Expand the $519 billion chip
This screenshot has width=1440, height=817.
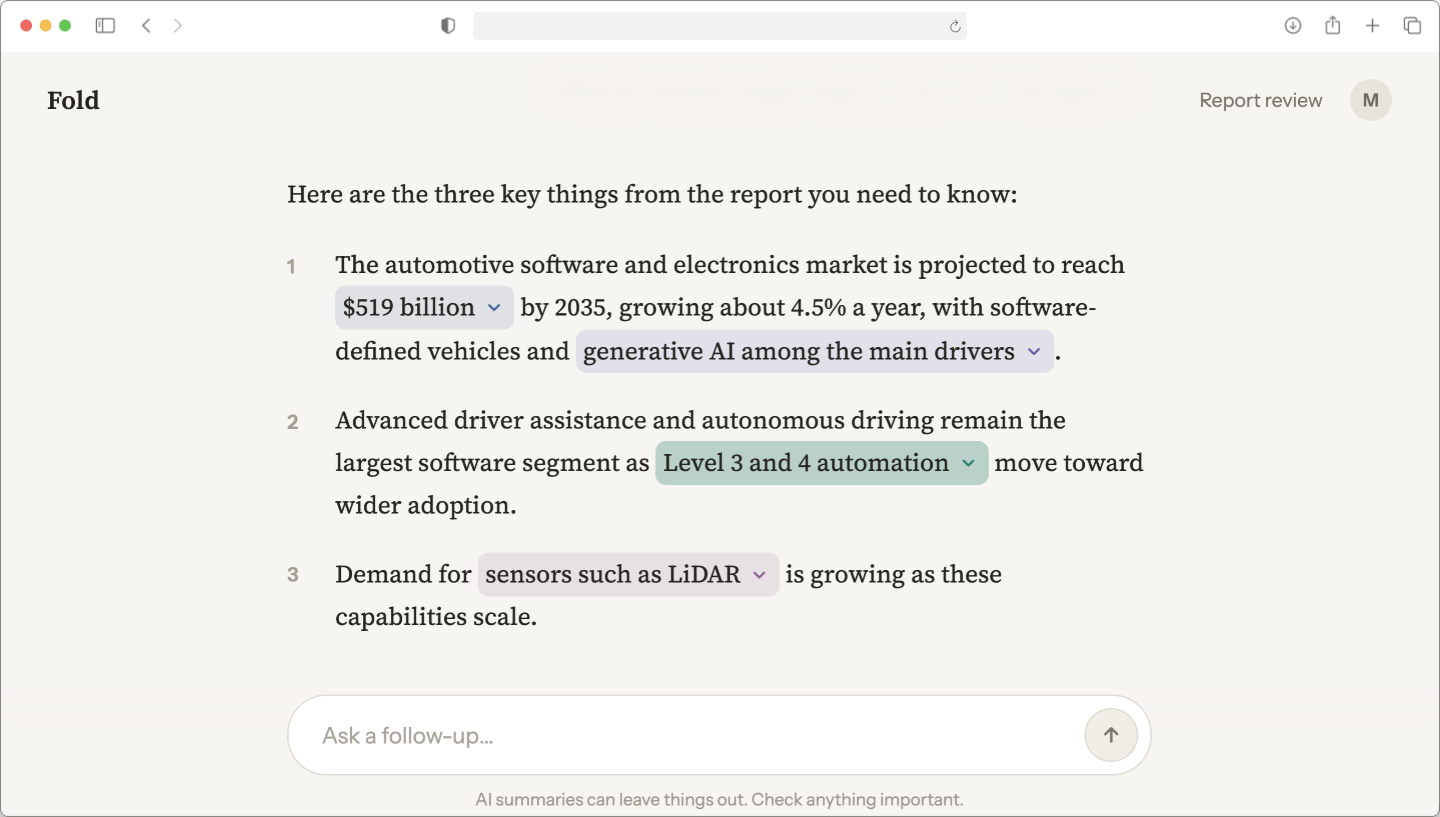424,307
